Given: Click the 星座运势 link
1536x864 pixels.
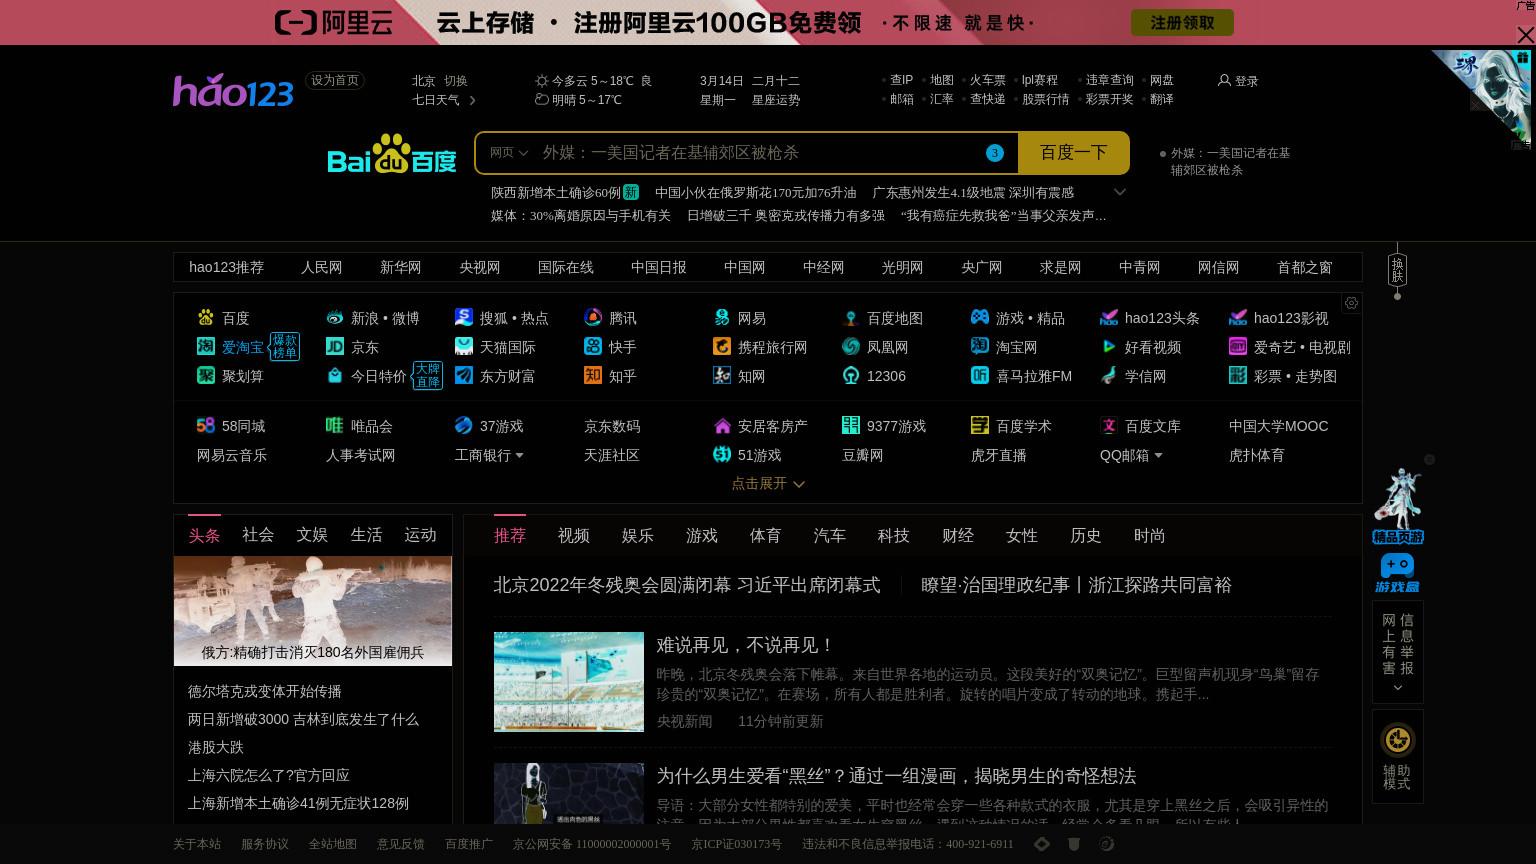Looking at the screenshot, I should pyautogui.click(x=776, y=100).
